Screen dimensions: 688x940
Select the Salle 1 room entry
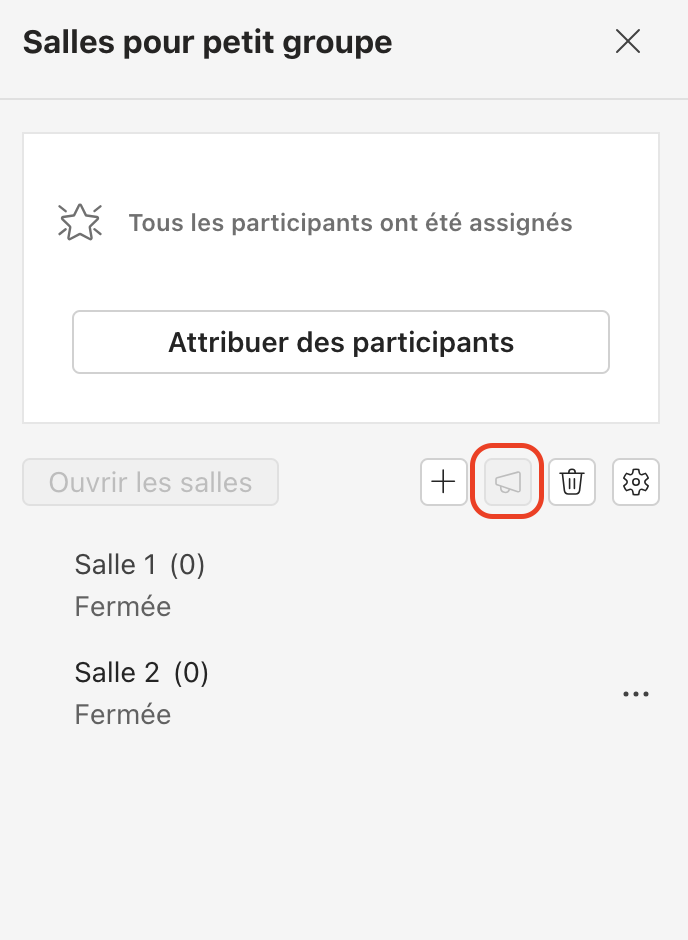click(x=115, y=565)
